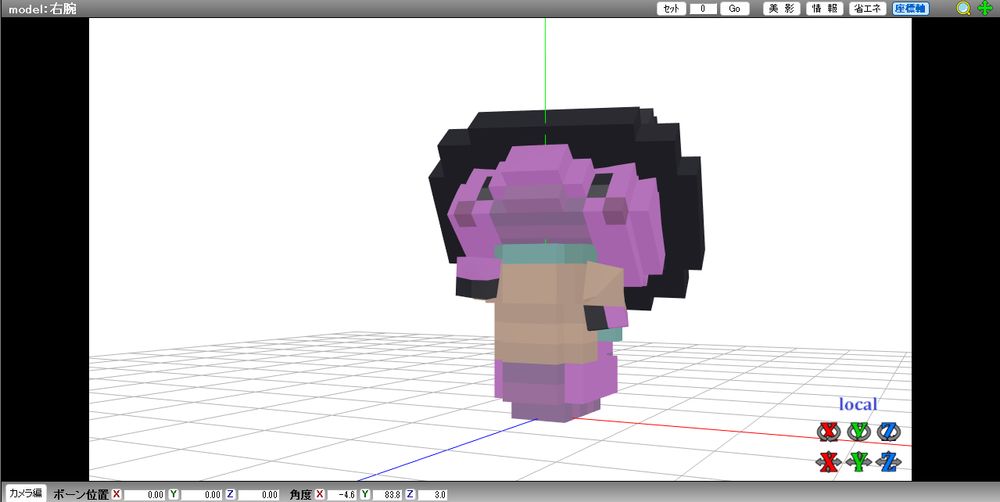Toggle the local coordinate mode label
This screenshot has height=502, width=1000.
[x=858, y=404]
